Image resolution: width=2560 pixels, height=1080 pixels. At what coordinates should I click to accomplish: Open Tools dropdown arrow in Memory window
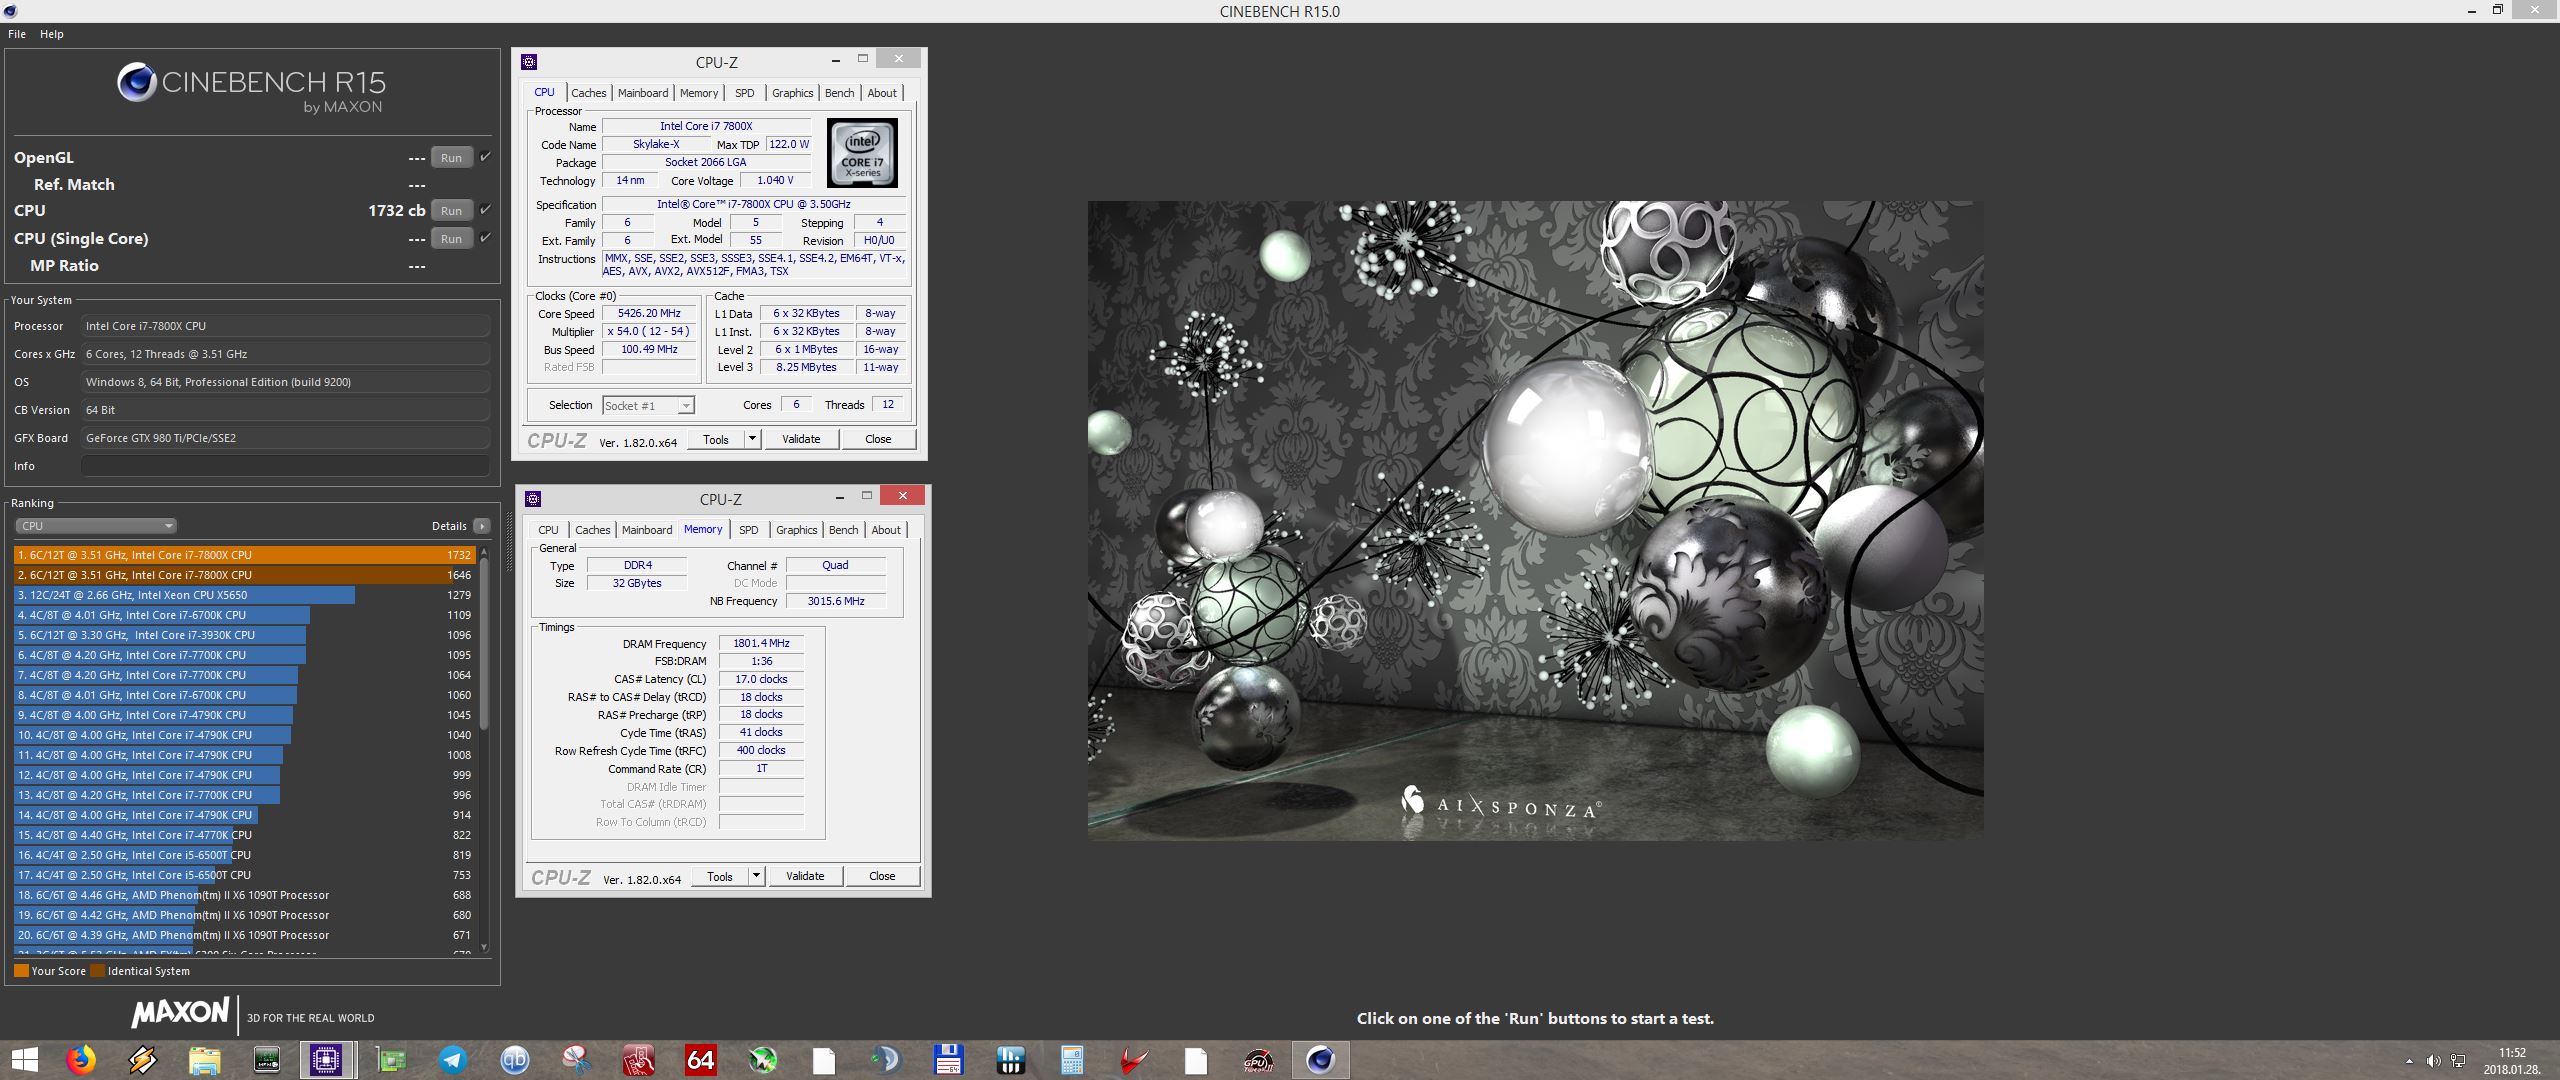tap(756, 876)
